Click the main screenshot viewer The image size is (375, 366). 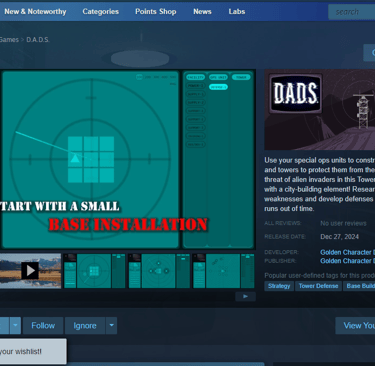[128, 159]
